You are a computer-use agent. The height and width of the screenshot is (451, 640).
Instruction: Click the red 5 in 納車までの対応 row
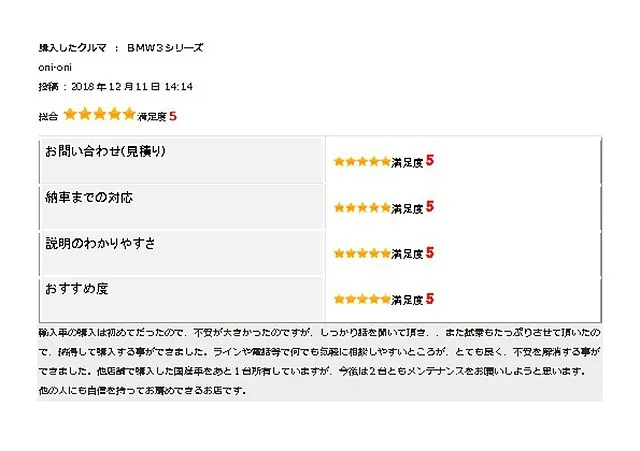429,207
